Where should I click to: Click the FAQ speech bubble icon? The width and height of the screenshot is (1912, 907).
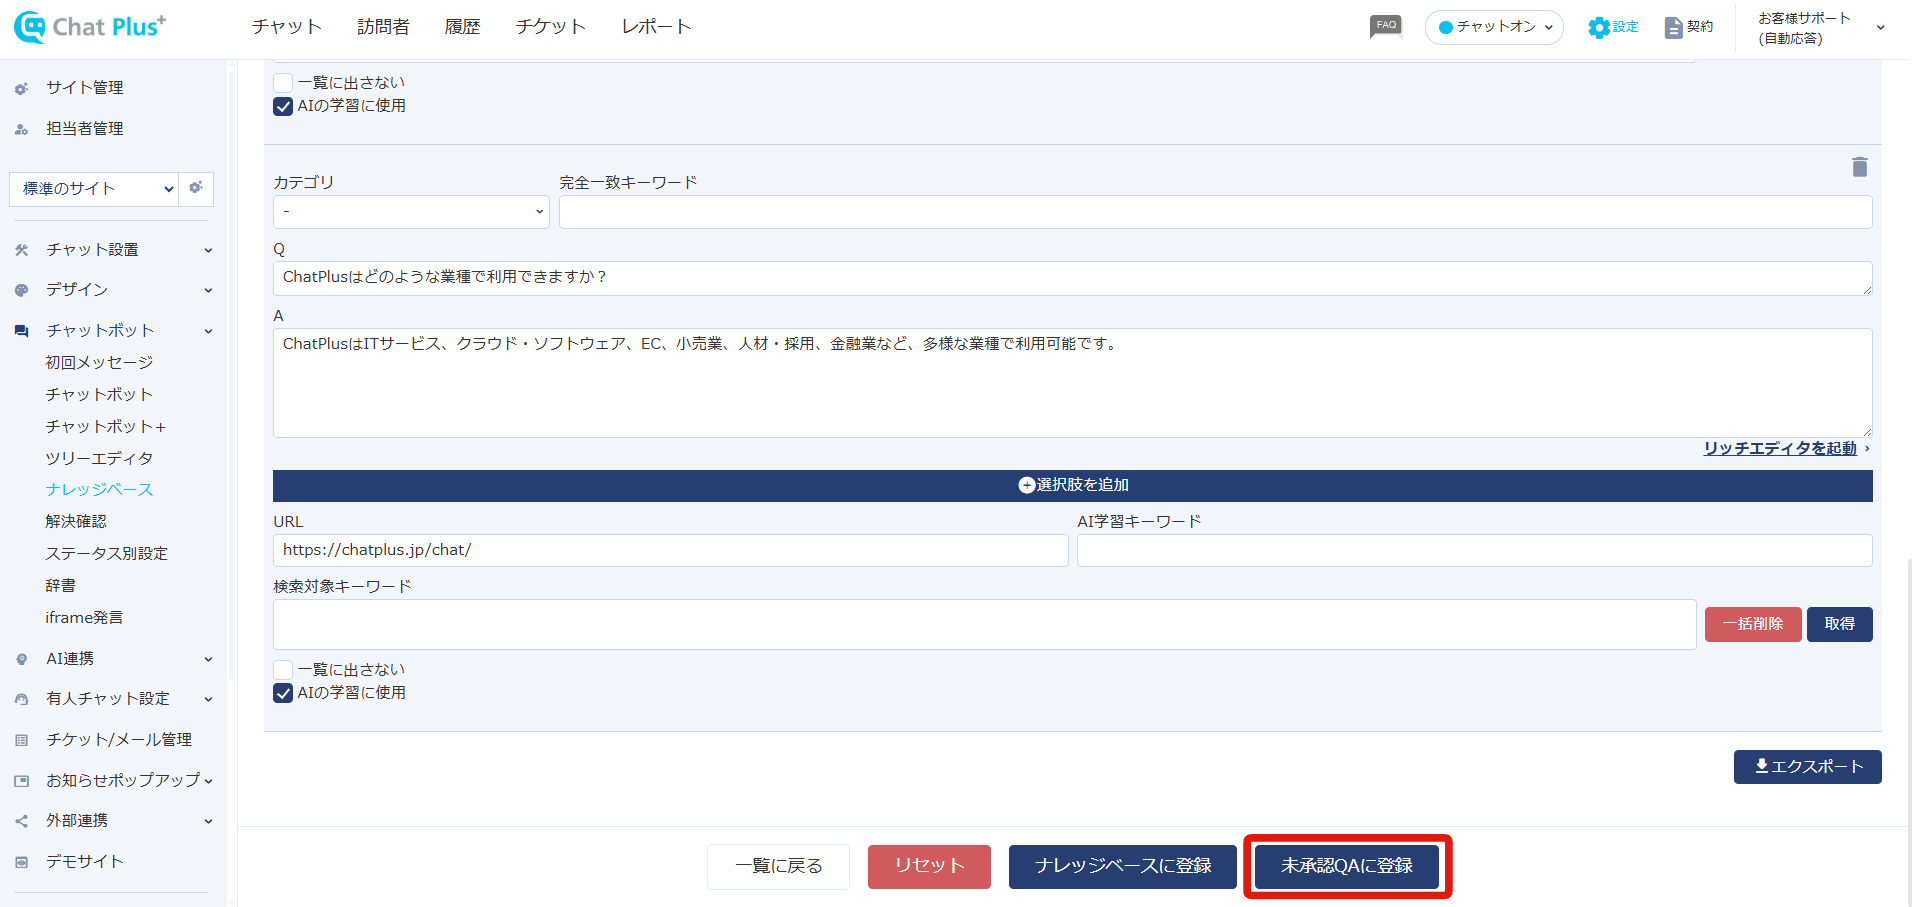click(x=1385, y=26)
